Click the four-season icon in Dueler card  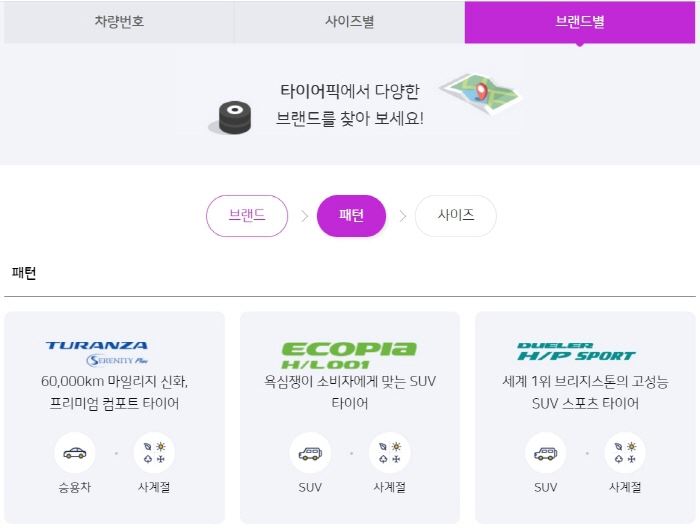tap(625, 453)
